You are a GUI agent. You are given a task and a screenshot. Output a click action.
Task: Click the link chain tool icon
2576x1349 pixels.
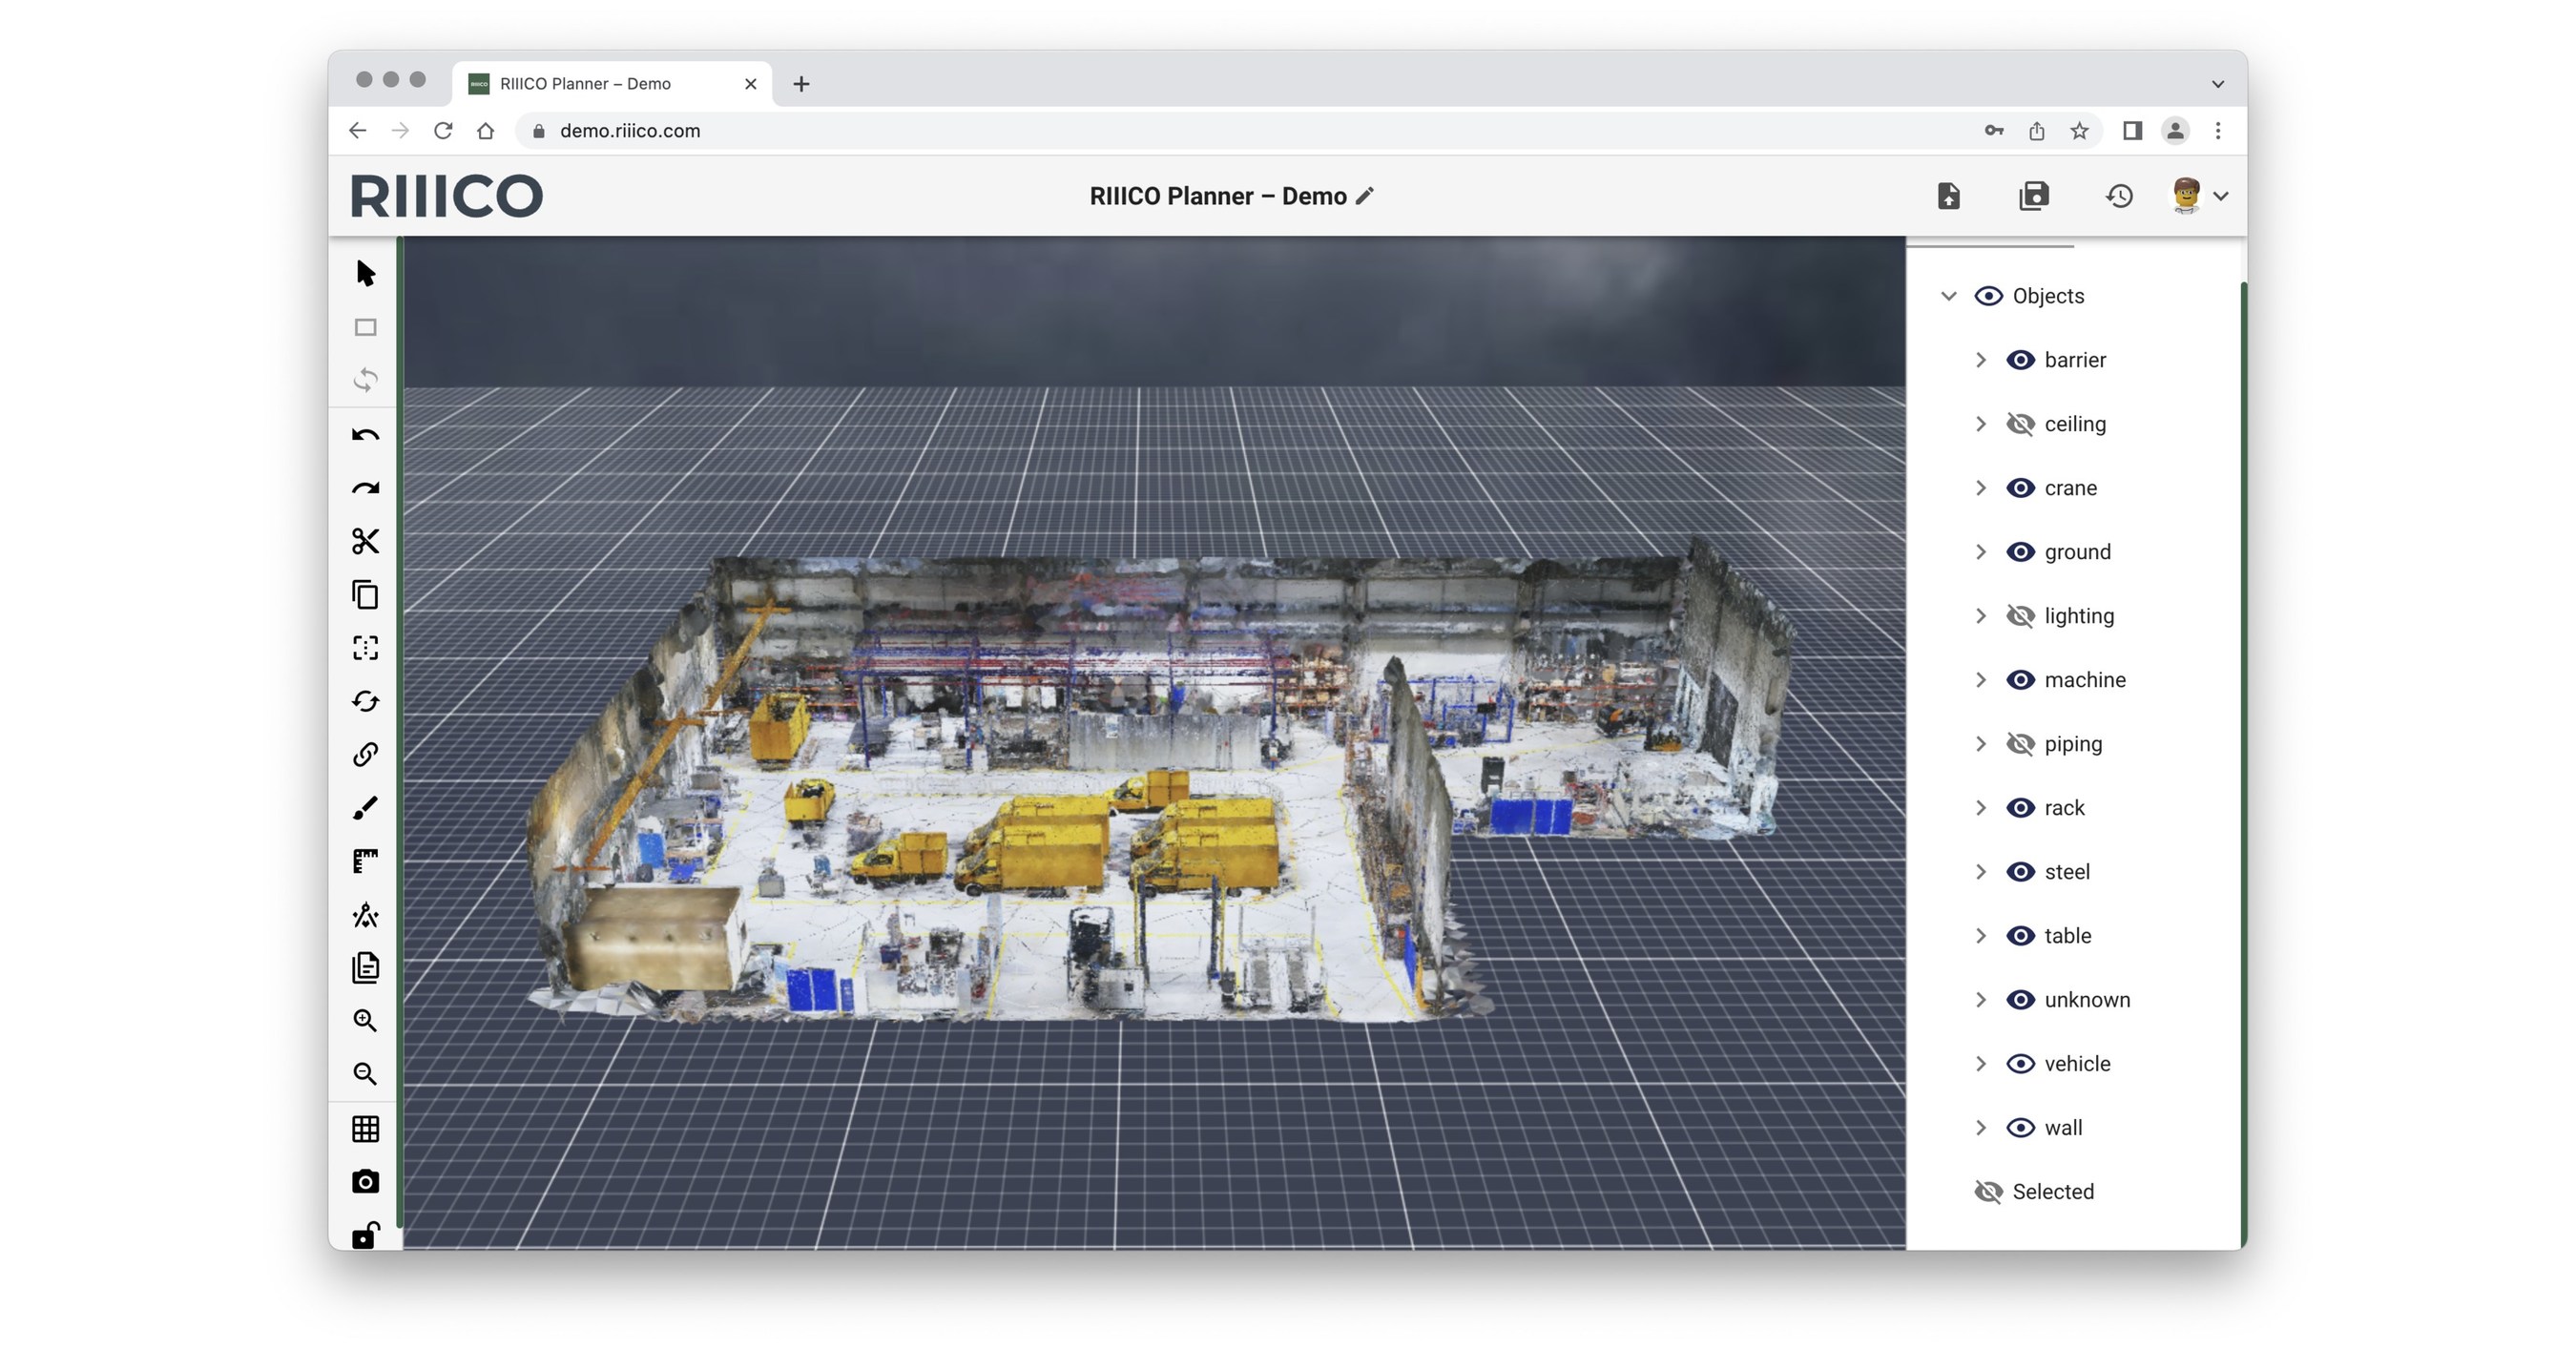click(365, 754)
